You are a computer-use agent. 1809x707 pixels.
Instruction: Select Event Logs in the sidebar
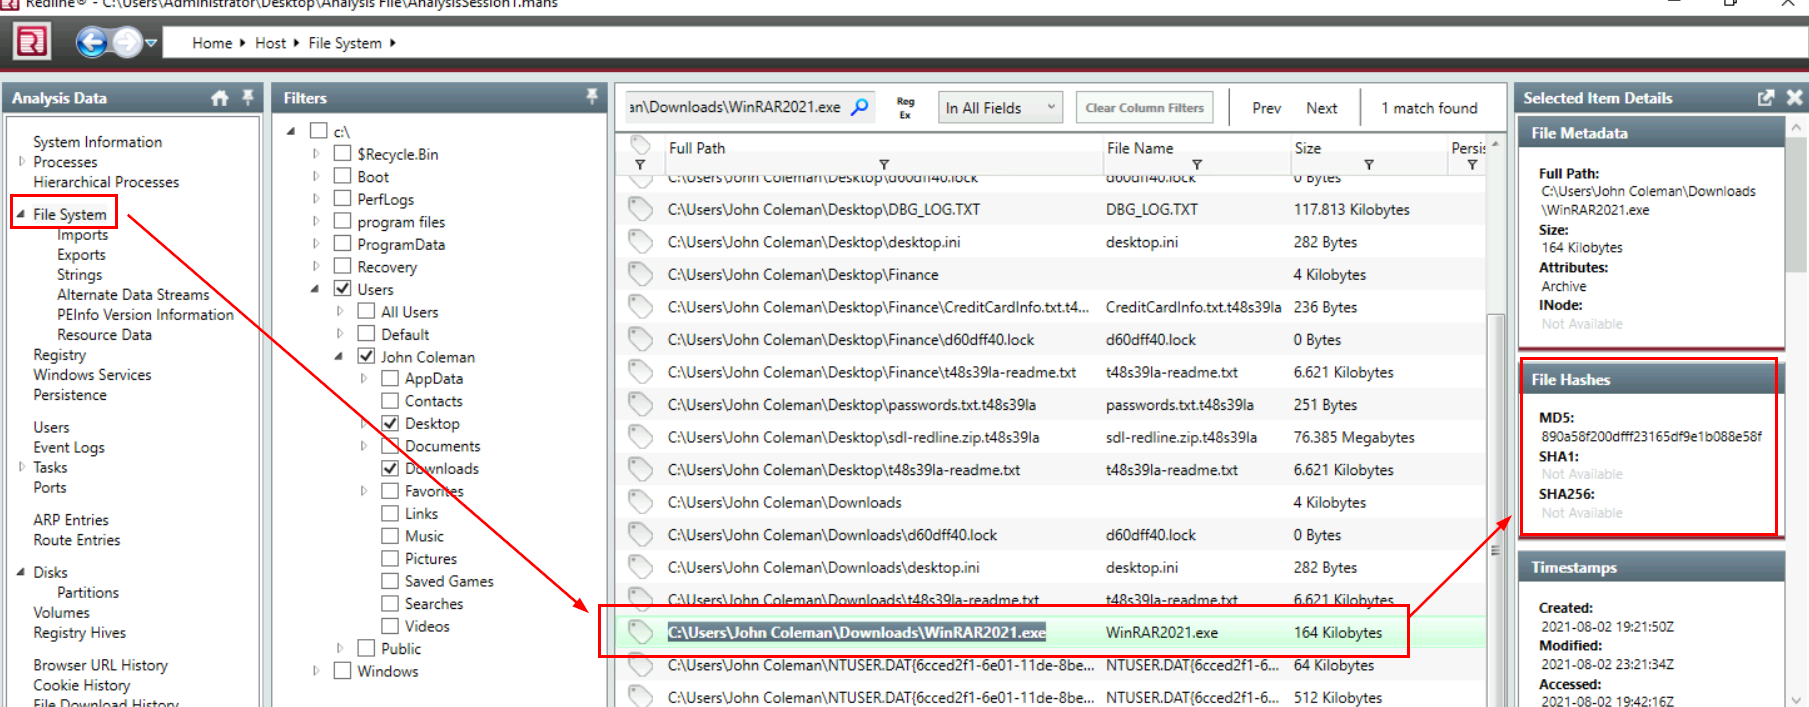pos(68,448)
